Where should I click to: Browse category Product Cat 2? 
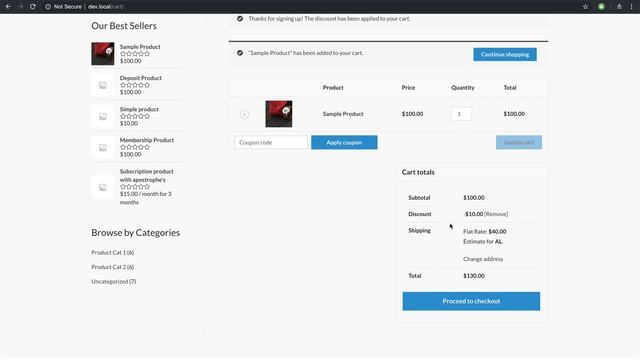pyautogui.click(x=113, y=267)
